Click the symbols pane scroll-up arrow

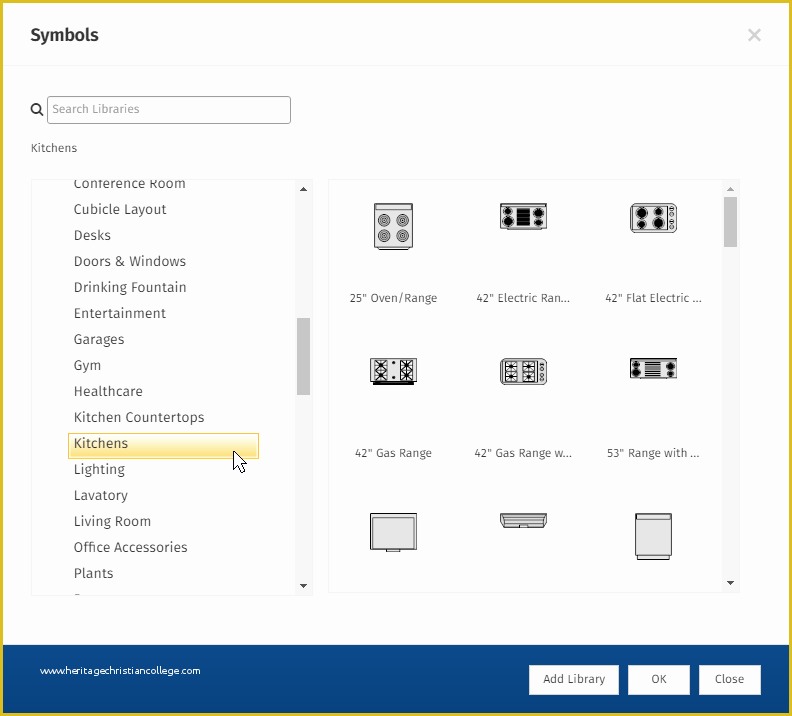(x=730, y=189)
